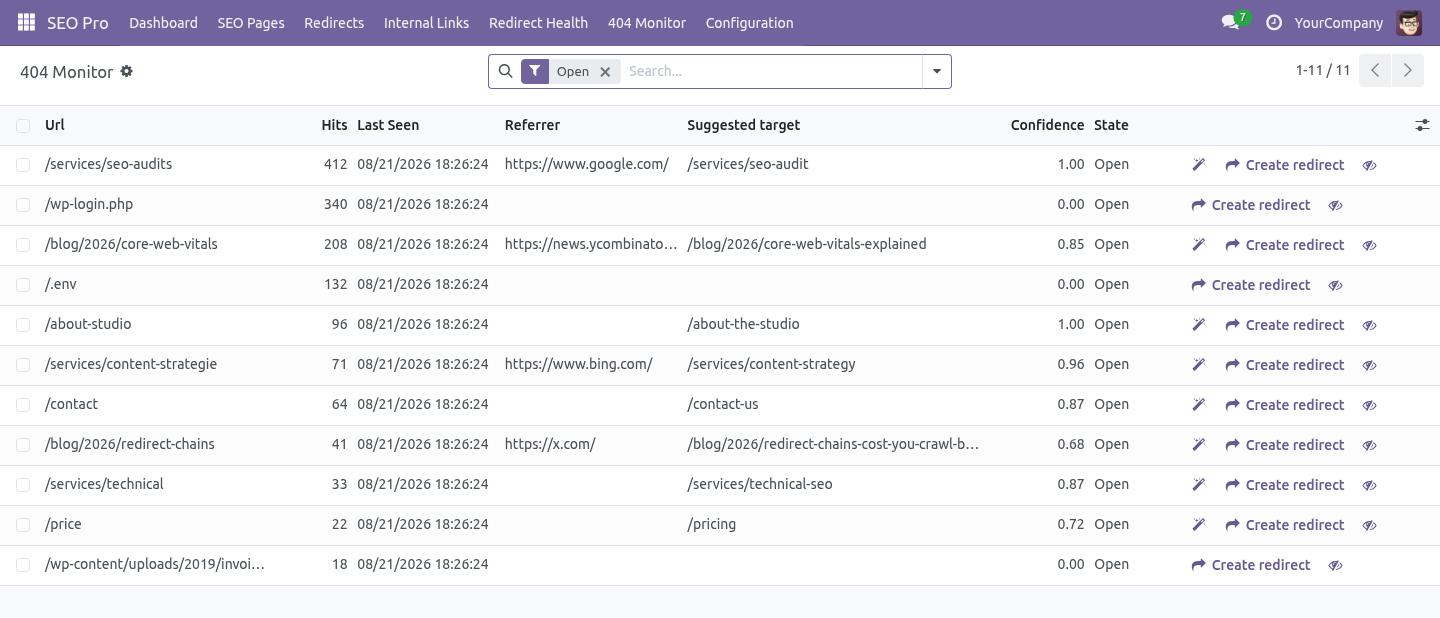Viewport: 1440px width, 618px height.
Task: Go to previous page of records
Action: (x=1375, y=70)
